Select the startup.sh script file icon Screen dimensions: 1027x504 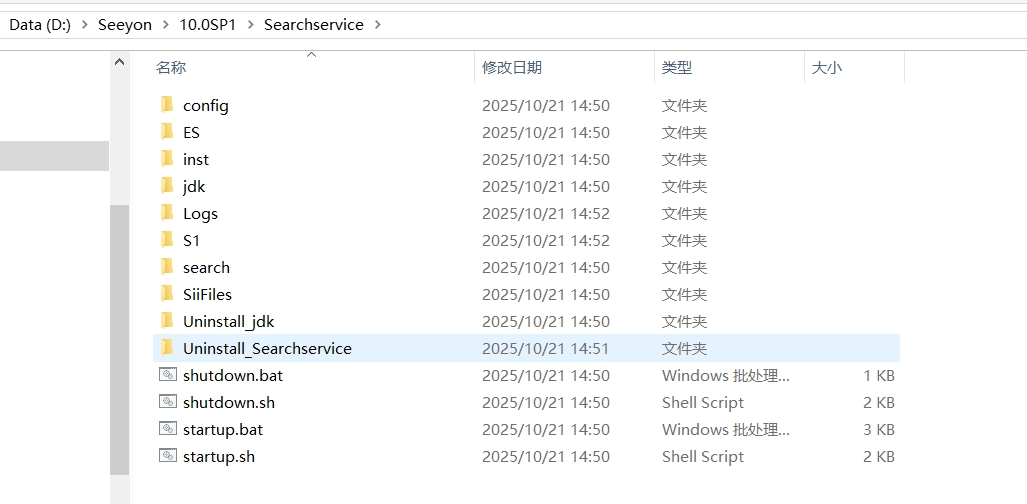pyautogui.click(x=167, y=456)
